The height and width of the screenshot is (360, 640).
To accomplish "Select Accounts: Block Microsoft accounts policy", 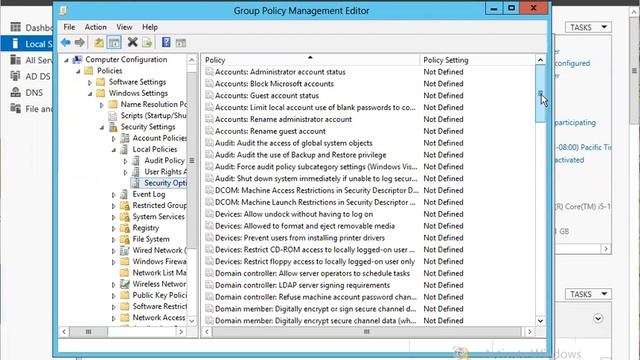I will click(274, 84).
